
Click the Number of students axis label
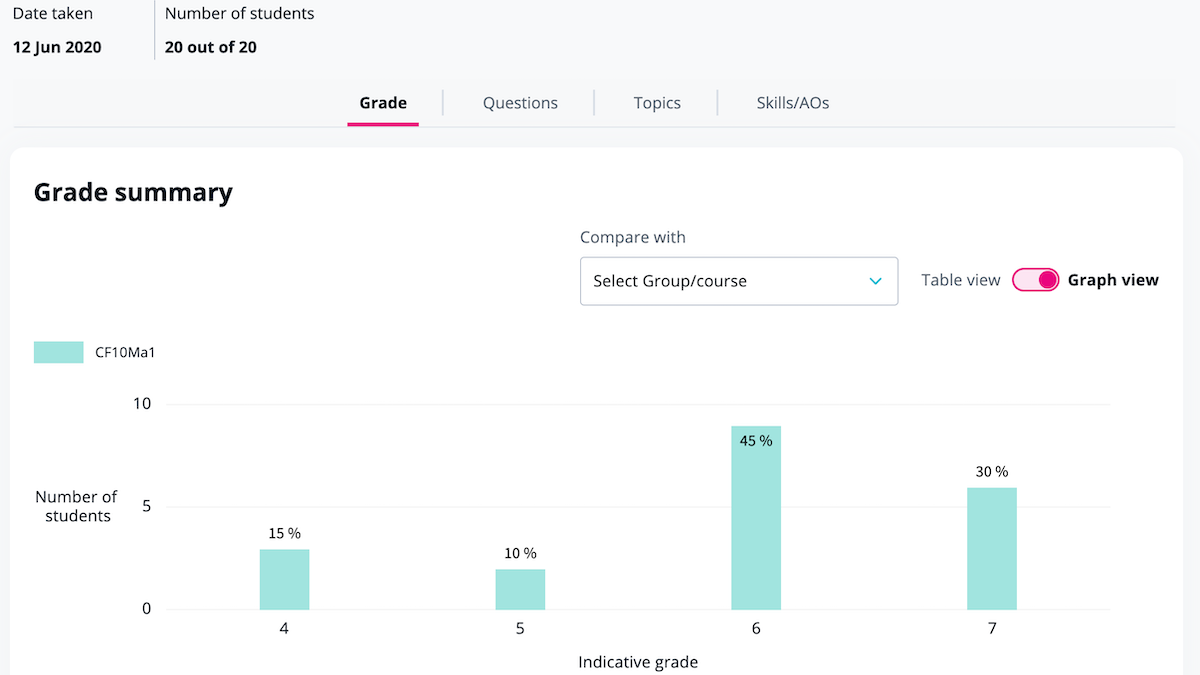(76, 506)
